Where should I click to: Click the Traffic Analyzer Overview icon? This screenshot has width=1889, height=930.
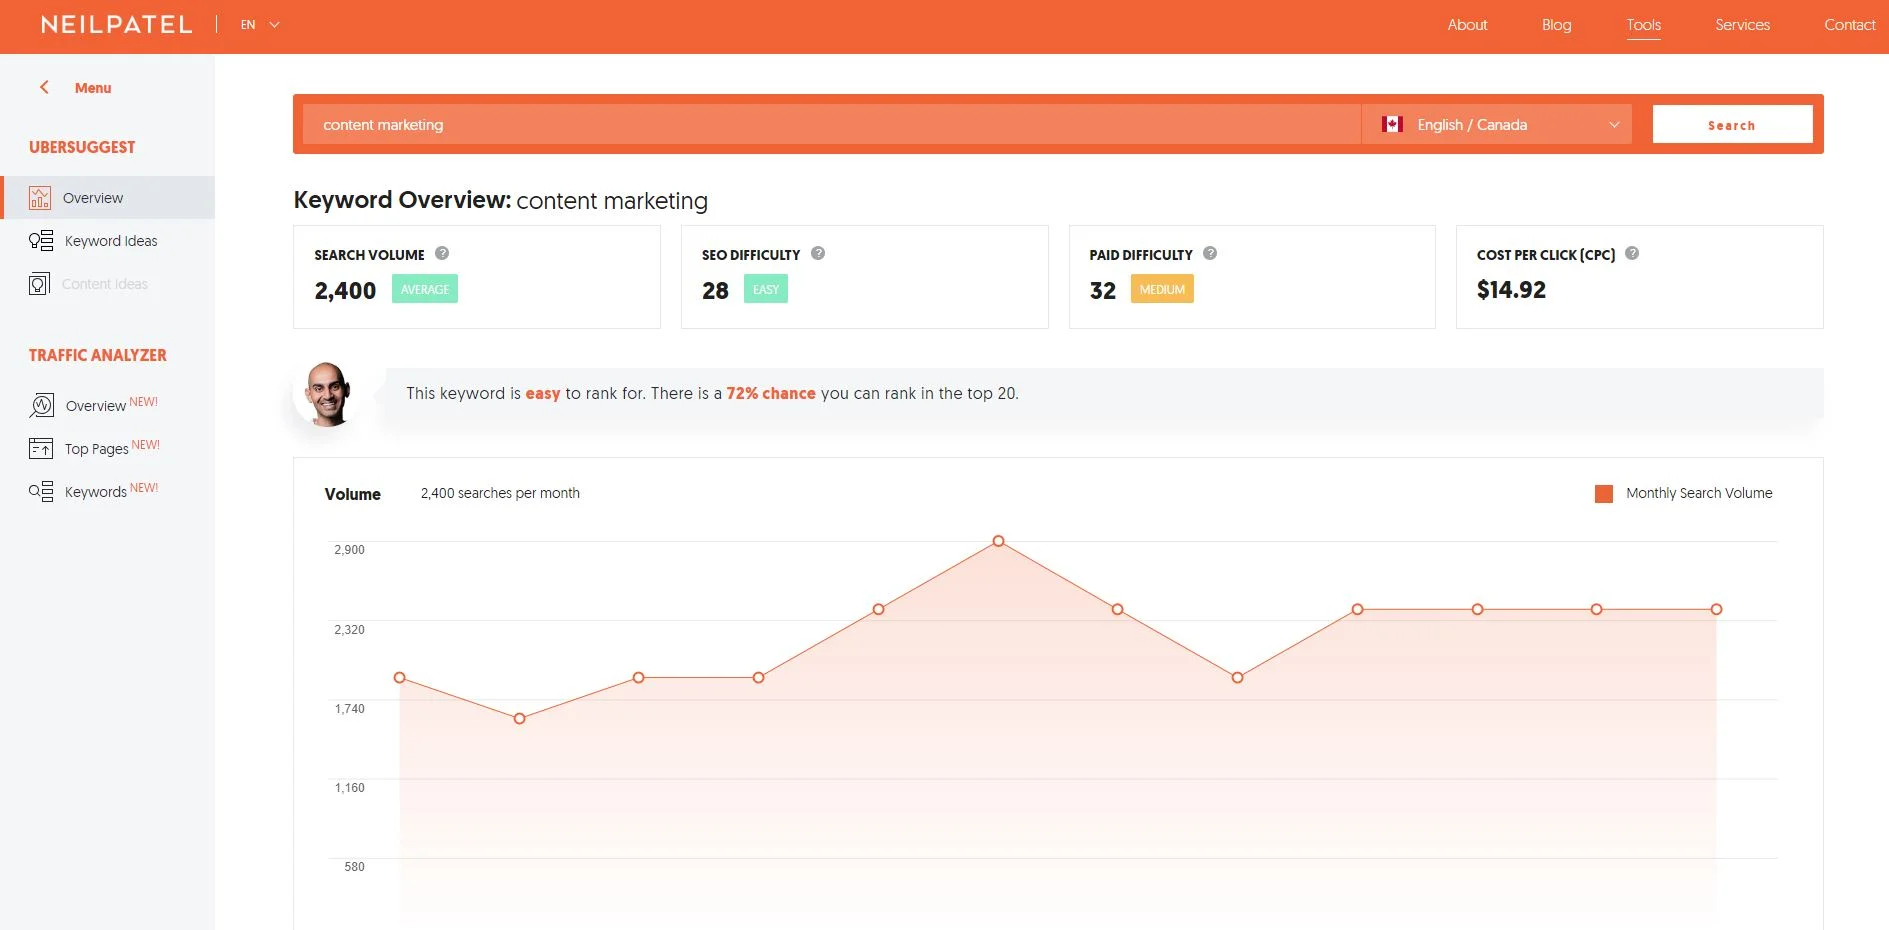pyautogui.click(x=41, y=405)
